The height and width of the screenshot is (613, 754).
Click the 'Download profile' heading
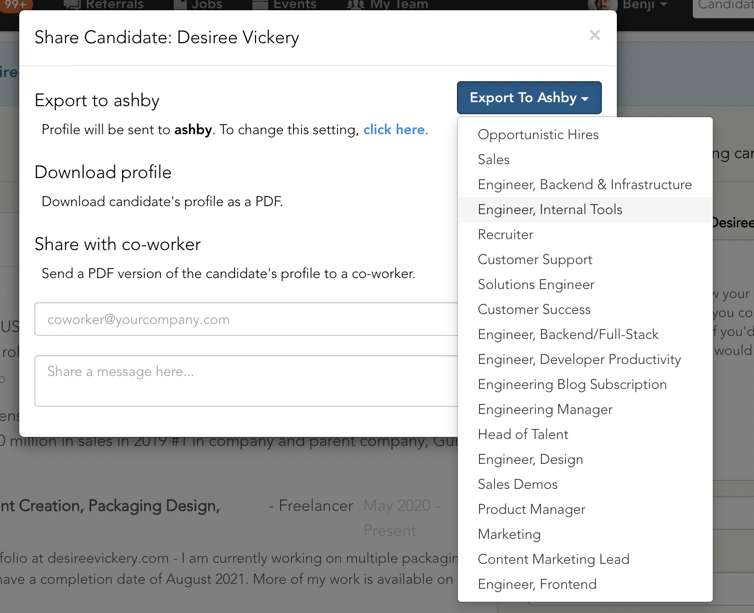[103, 172]
